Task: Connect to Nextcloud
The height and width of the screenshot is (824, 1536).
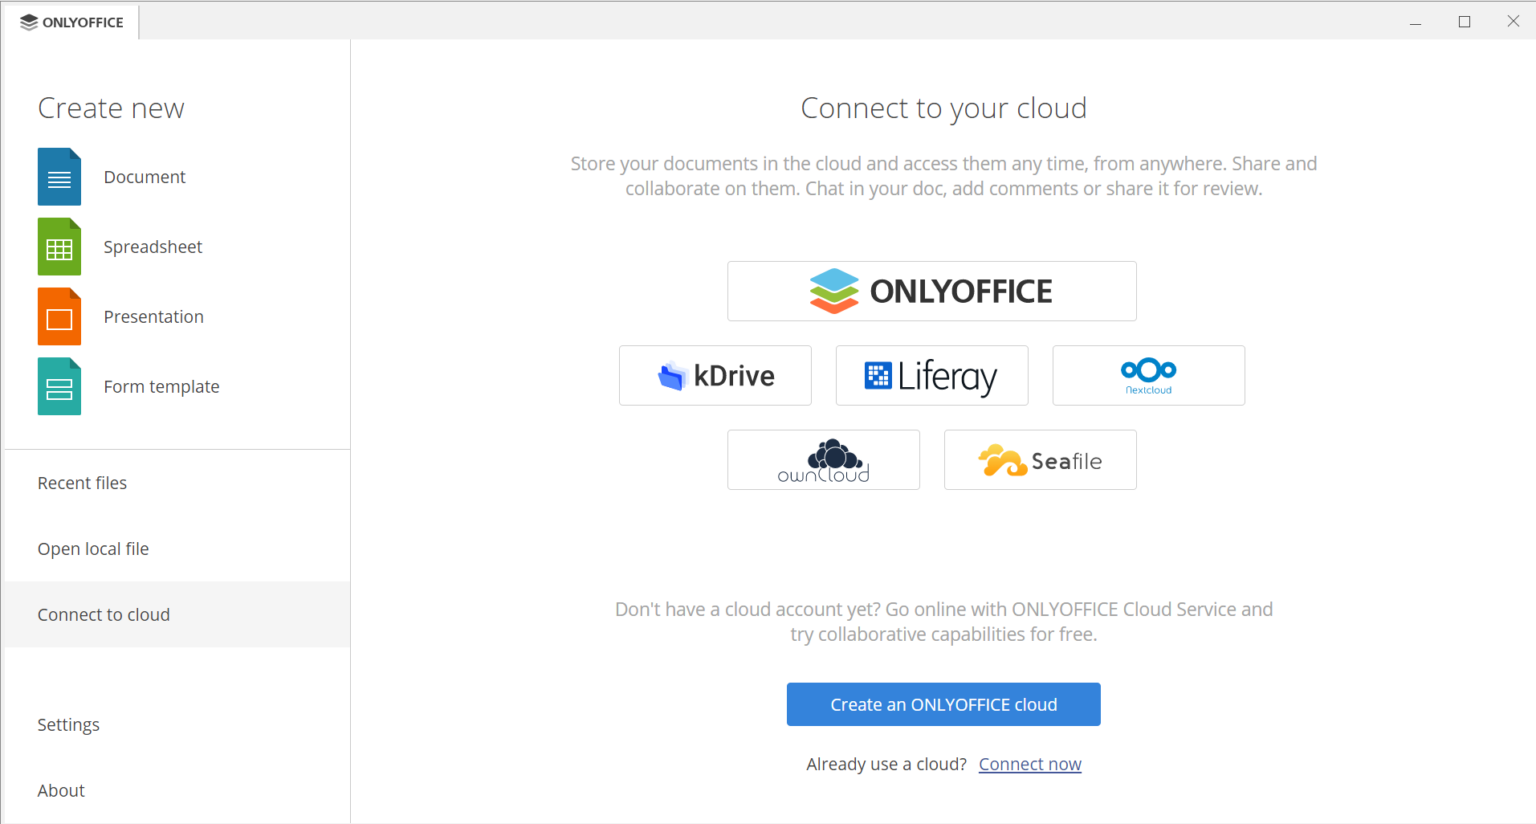Action: click(1148, 375)
